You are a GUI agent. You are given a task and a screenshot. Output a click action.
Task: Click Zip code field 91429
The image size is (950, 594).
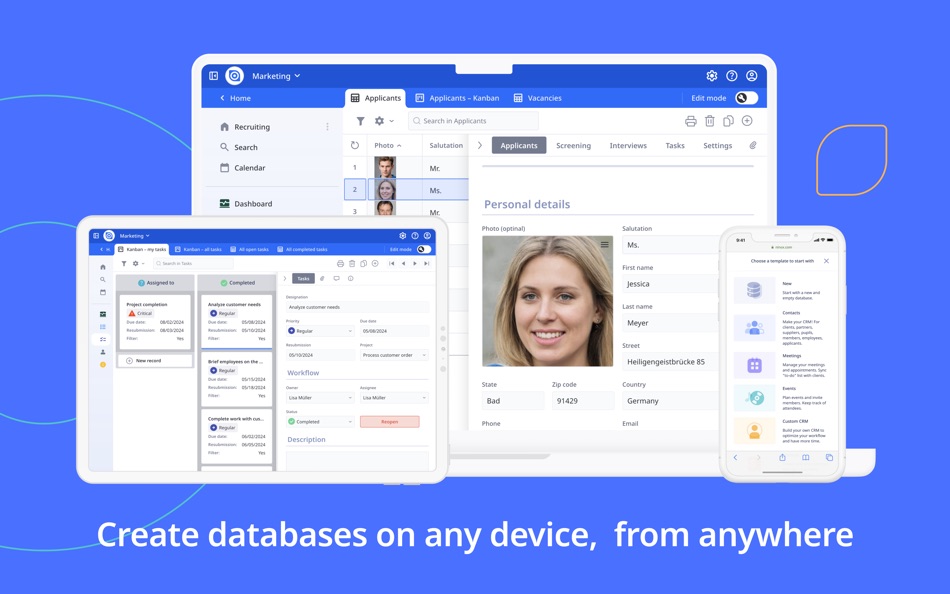tap(582, 401)
